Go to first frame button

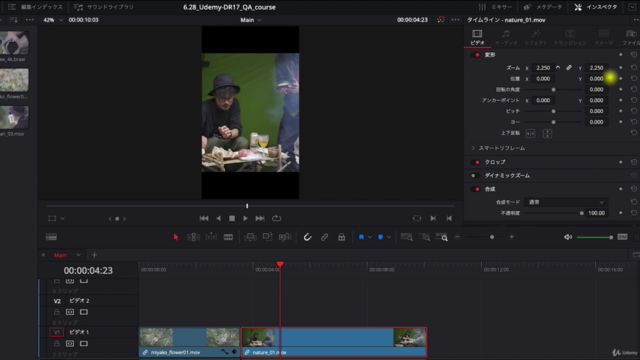point(204,218)
